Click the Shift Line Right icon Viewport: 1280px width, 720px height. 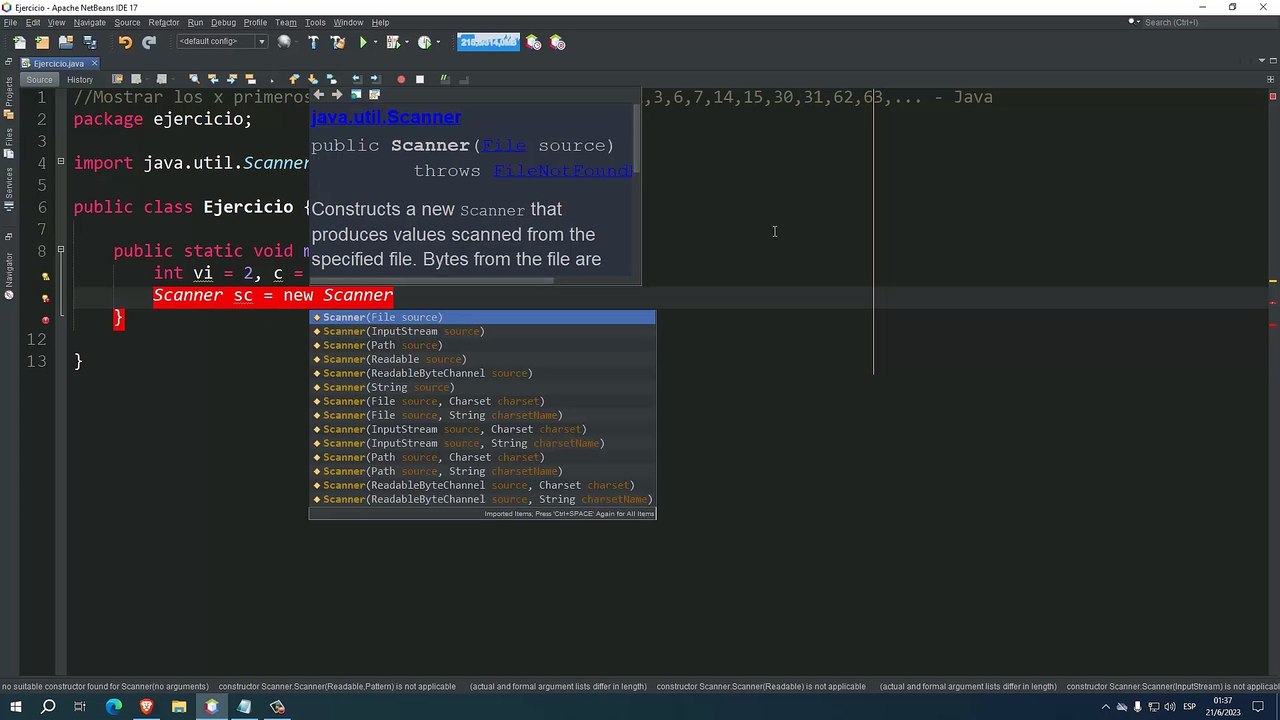tap(375, 79)
